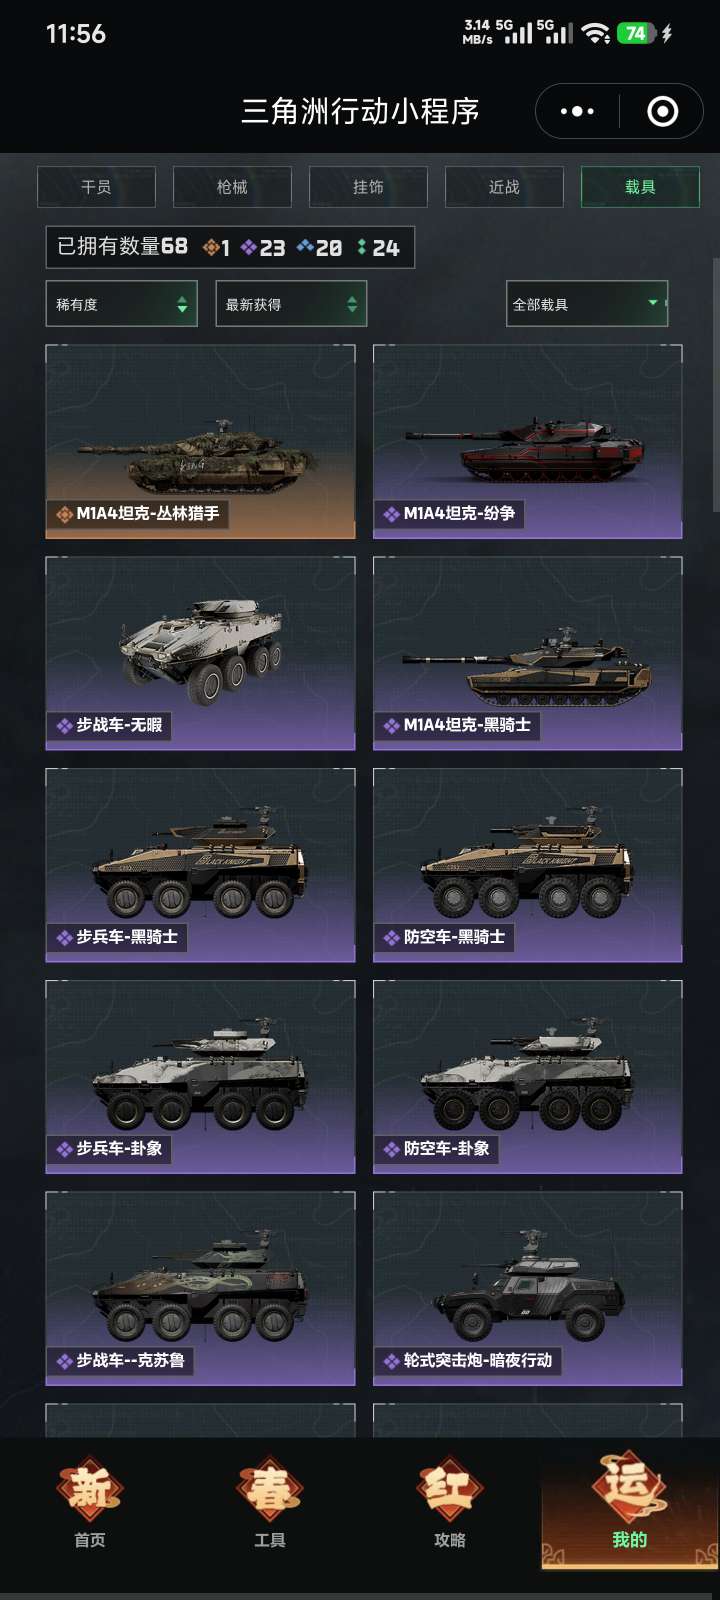Tap the green rarity count showing 24
The height and width of the screenshot is (1600, 720).
[378, 247]
